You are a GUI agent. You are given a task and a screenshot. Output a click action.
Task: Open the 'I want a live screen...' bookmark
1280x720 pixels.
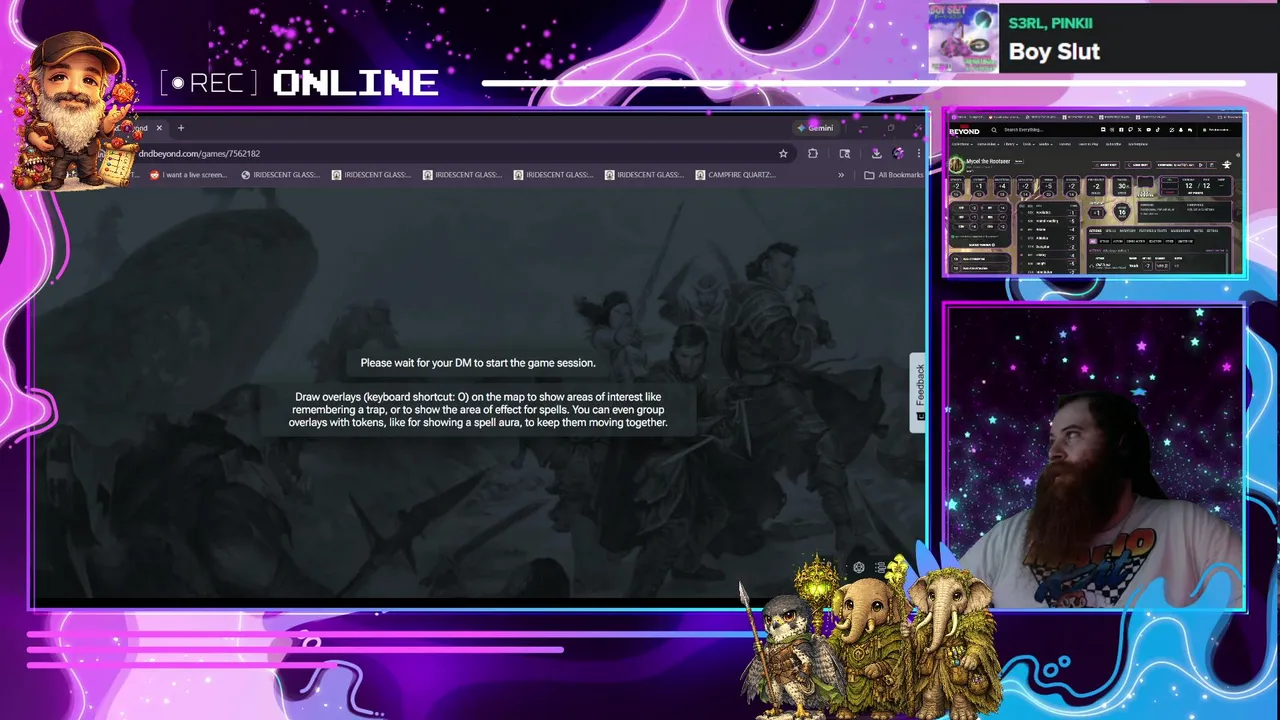click(x=189, y=175)
